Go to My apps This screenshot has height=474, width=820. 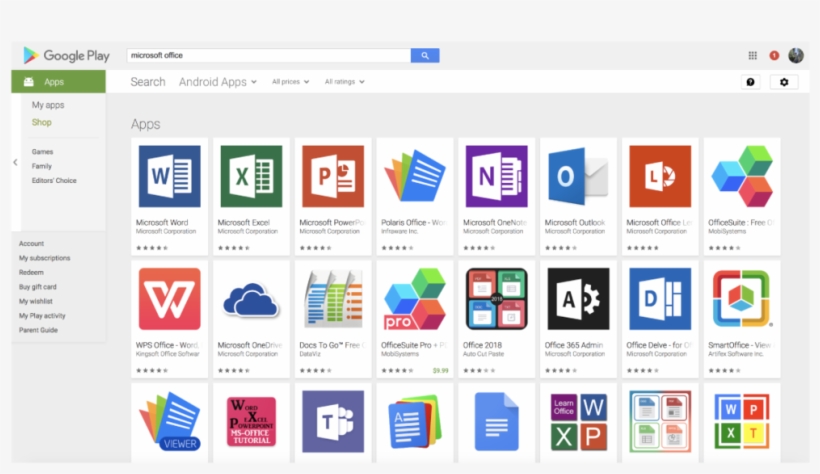48,105
